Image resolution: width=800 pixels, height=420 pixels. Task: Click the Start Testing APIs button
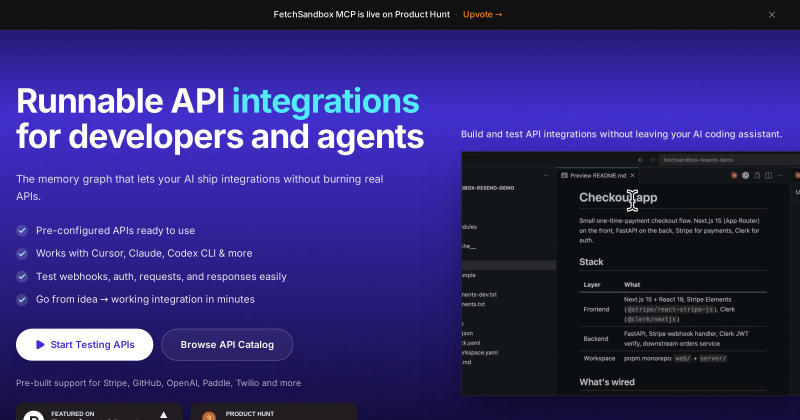click(85, 344)
